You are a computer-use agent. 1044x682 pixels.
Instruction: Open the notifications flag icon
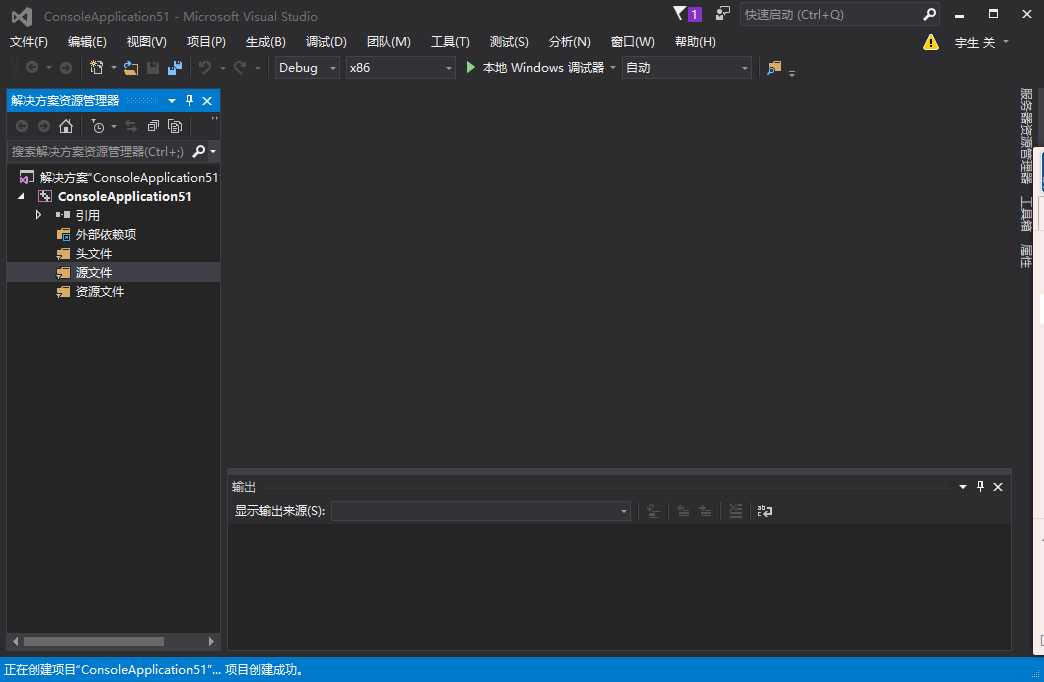(679, 14)
